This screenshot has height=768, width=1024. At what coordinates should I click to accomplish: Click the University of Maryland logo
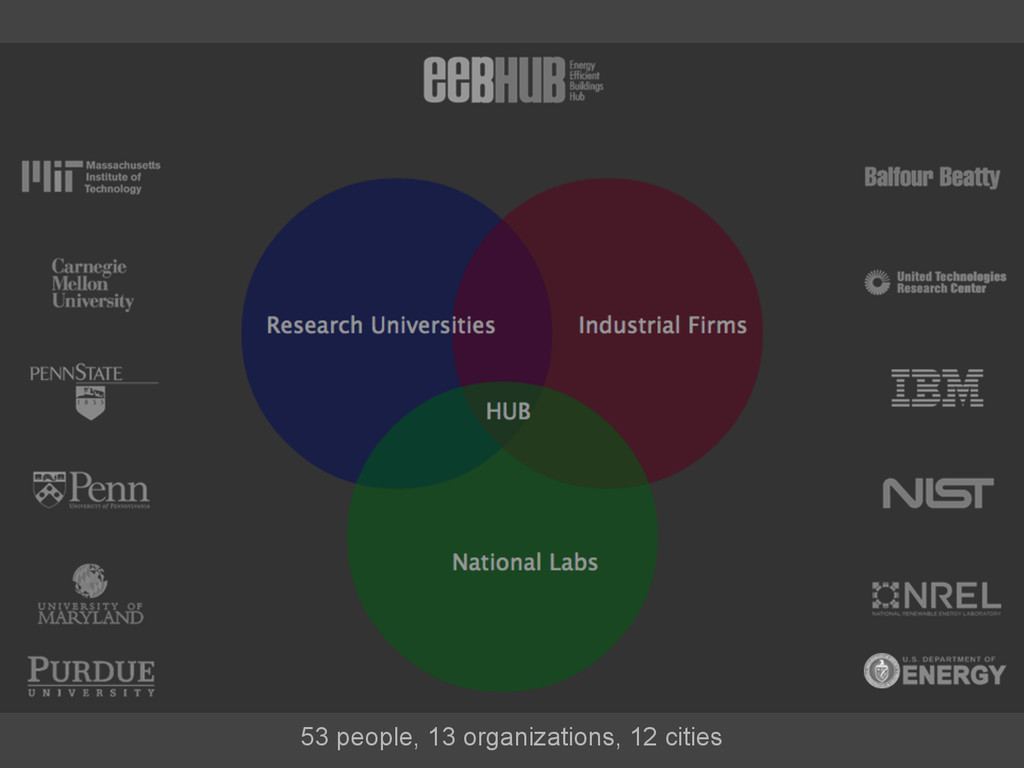[x=90, y=594]
